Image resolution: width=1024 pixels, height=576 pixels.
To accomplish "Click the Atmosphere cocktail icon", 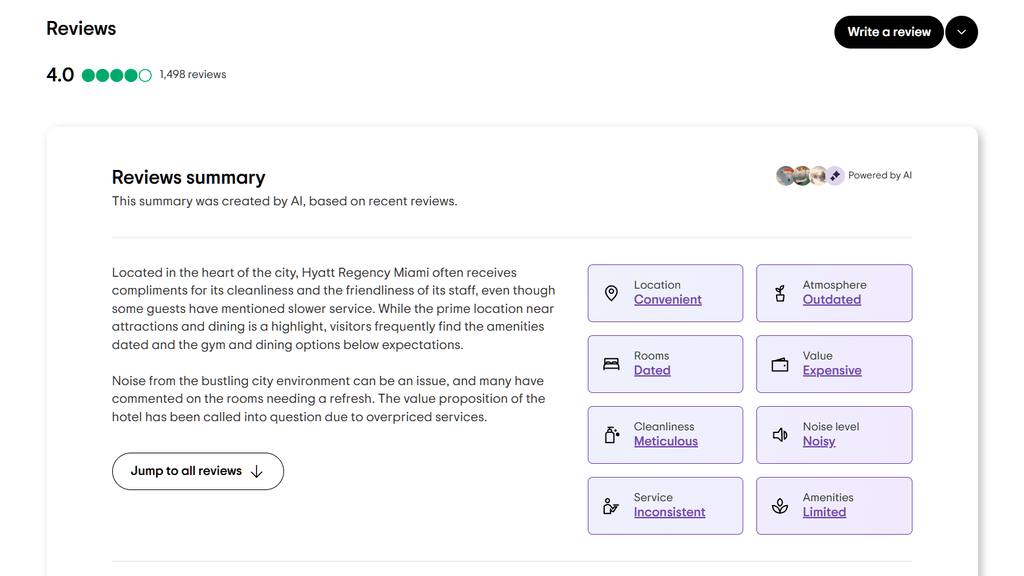I will coord(780,293).
